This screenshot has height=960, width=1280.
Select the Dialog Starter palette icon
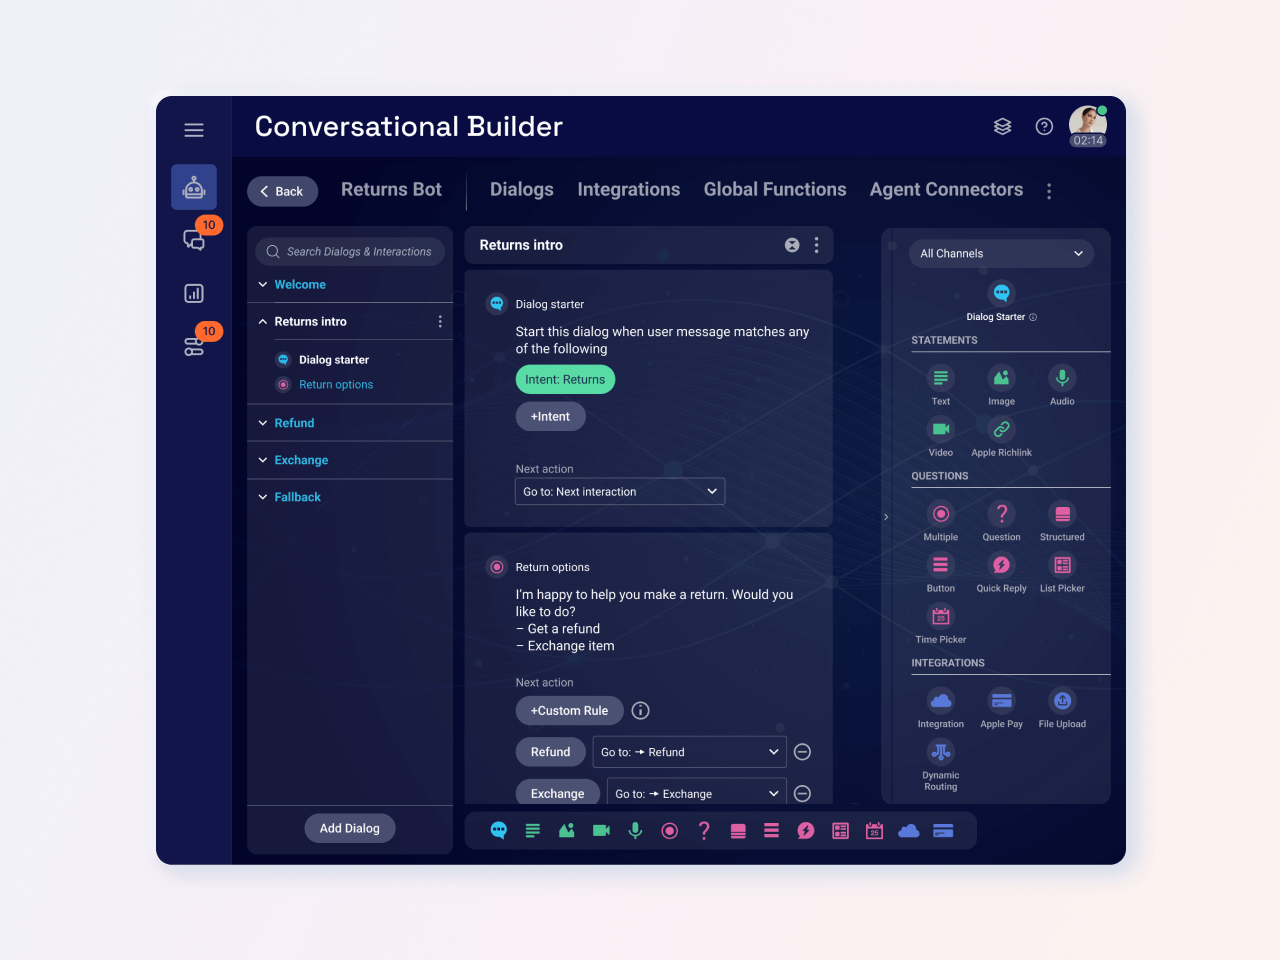click(1001, 293)
